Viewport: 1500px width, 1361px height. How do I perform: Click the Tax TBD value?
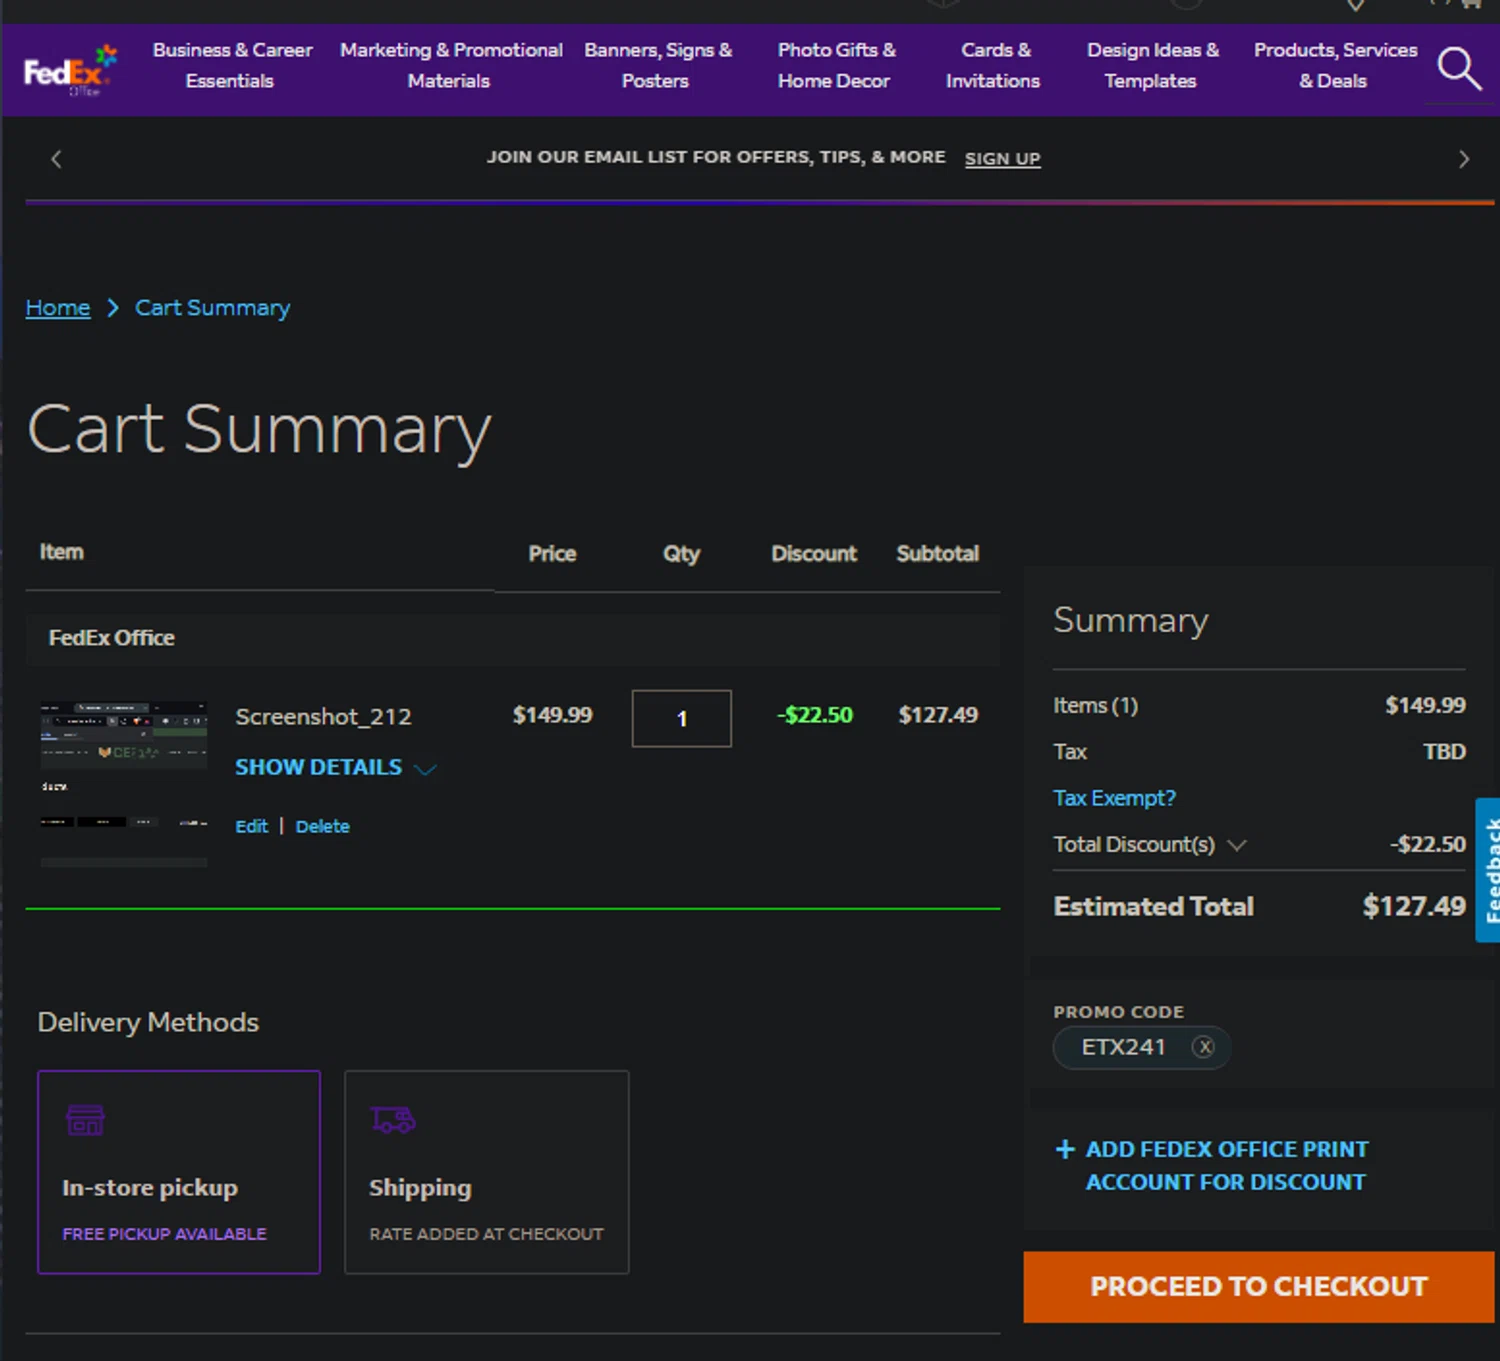(x=1444, y=752)
